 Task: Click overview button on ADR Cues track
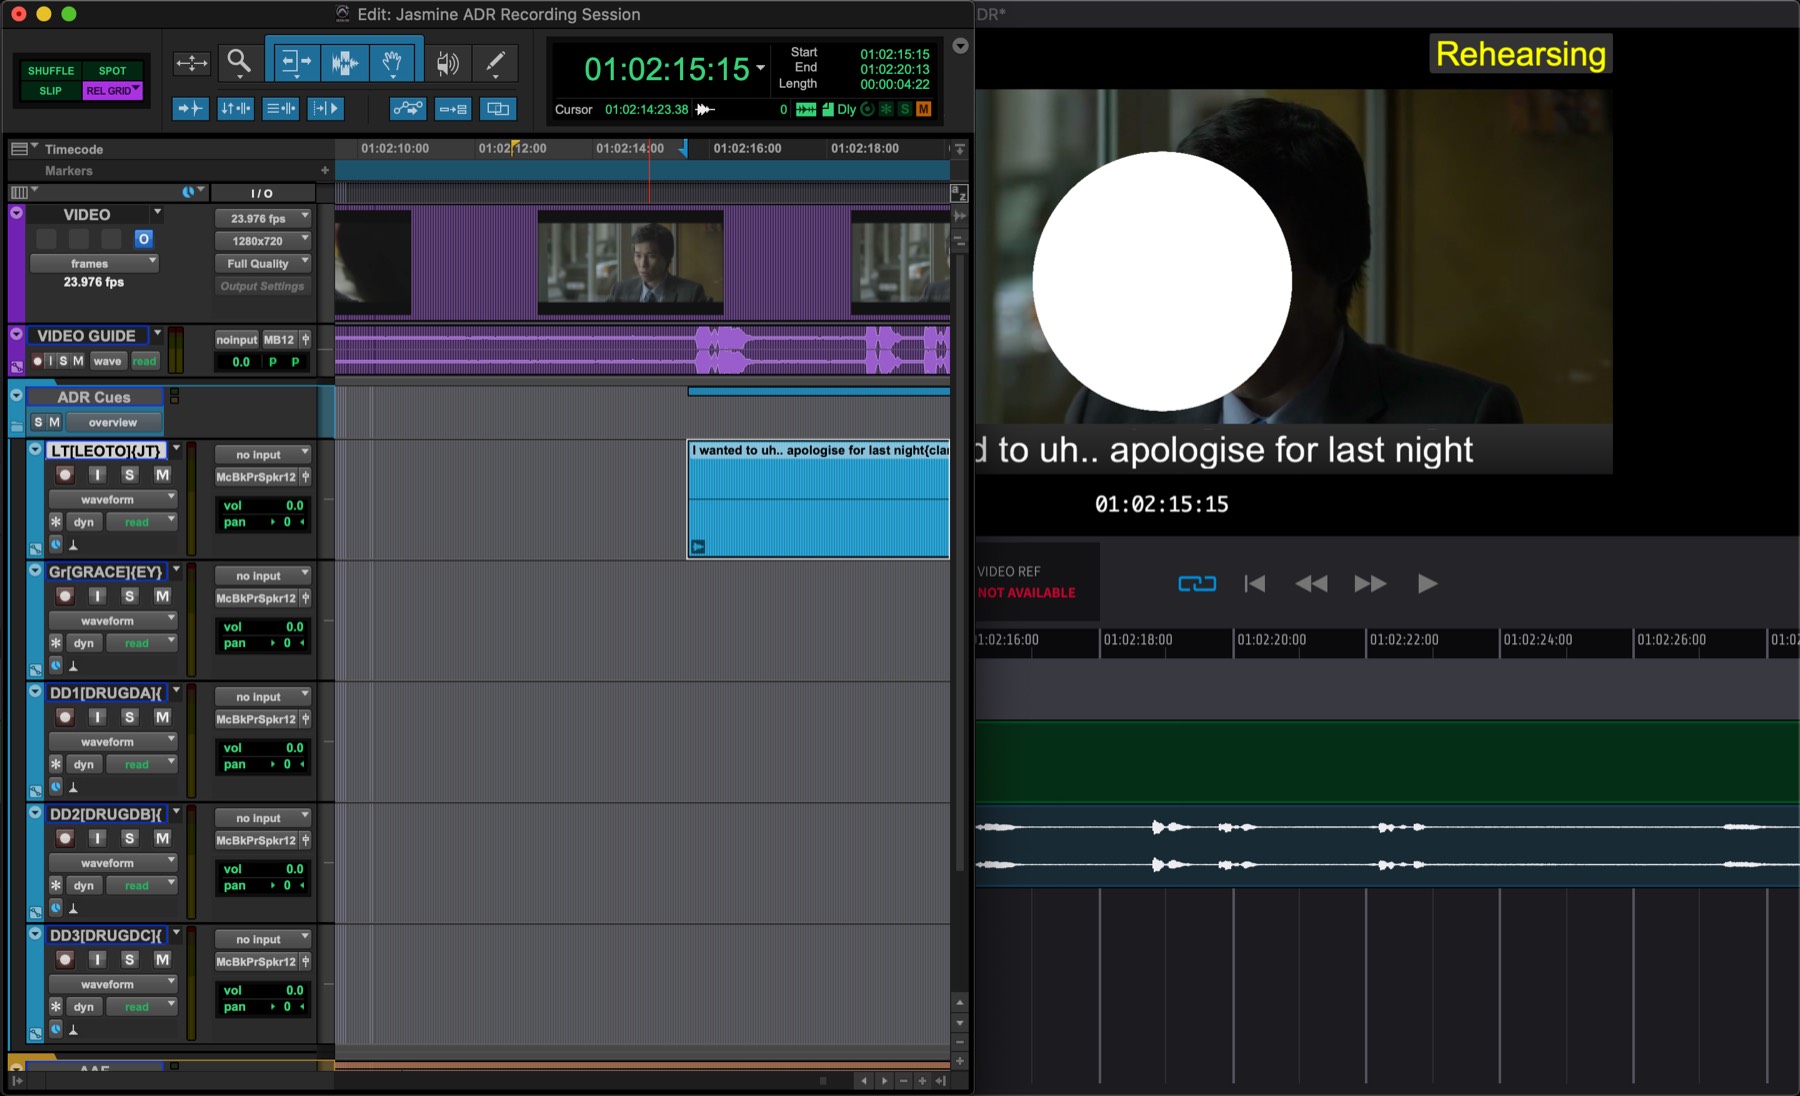pos(112,422)
